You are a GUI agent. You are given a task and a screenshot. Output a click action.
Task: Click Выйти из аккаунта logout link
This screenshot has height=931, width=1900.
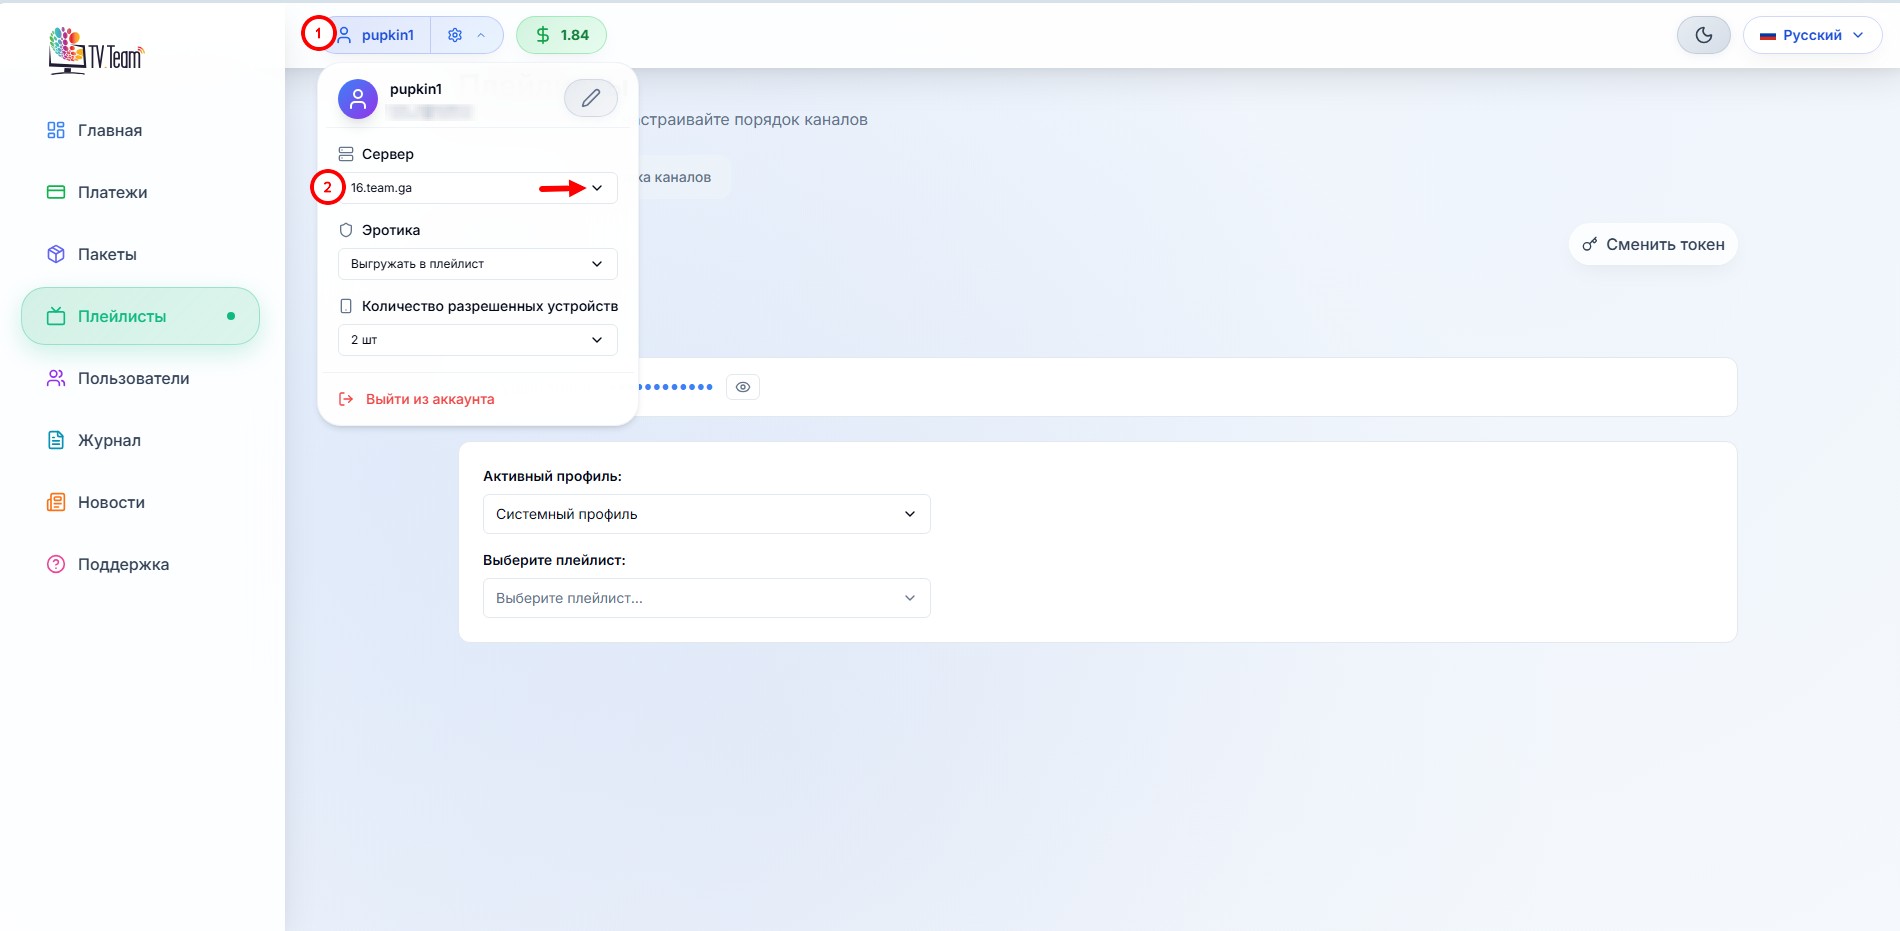click(429, 399)
